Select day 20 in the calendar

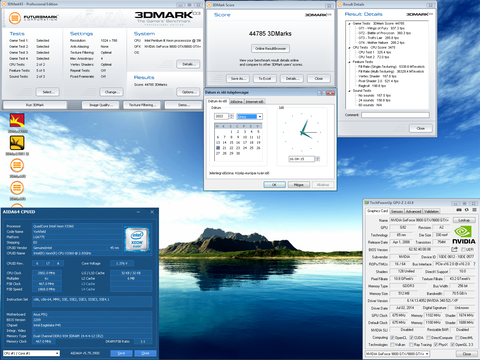click(x=218, y=148)
